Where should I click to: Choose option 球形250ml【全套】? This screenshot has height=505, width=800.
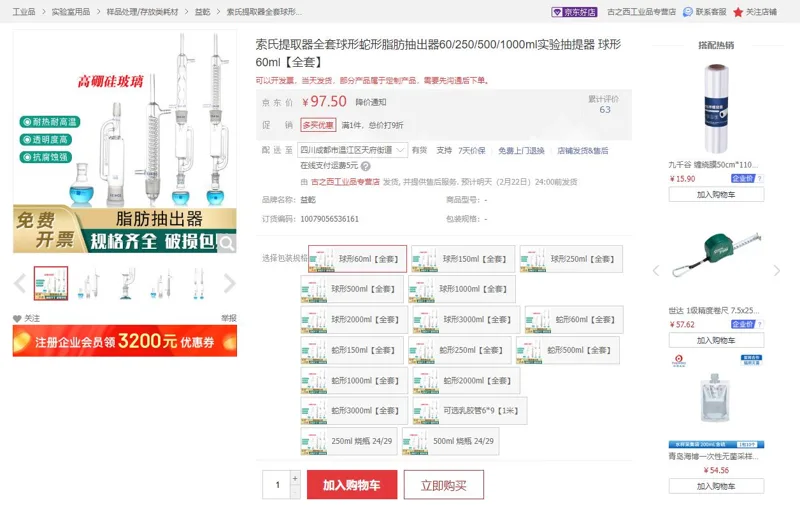(571, 259)
